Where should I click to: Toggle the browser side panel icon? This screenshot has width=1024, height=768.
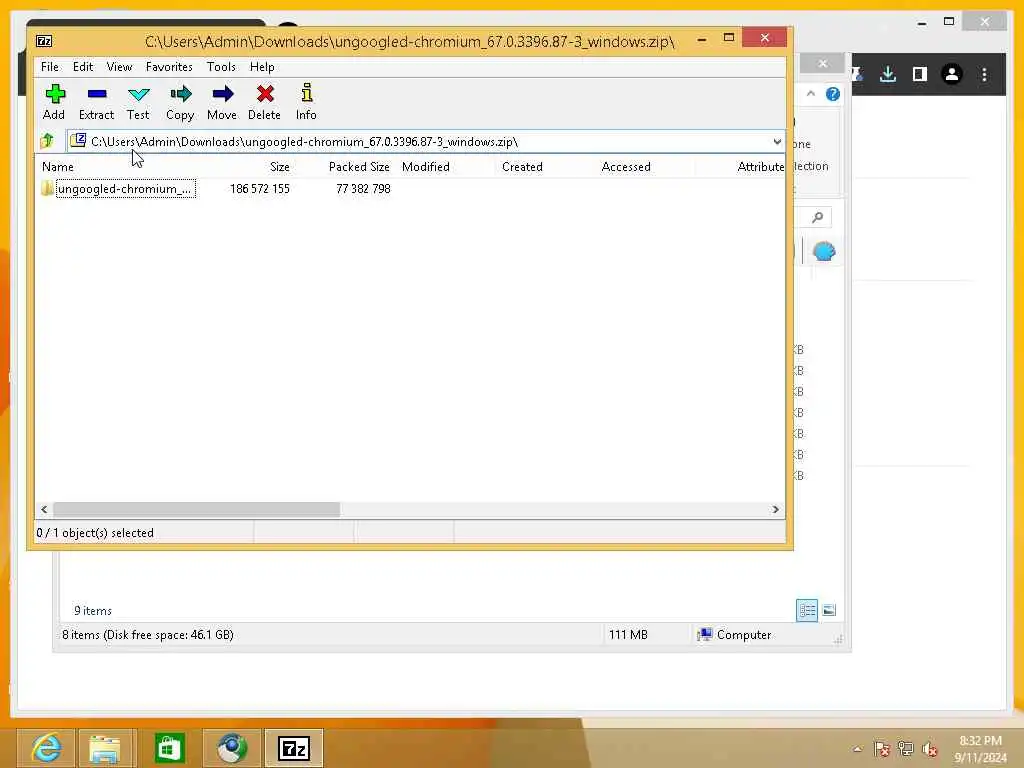pyautogui.click(x=920, y=74)
